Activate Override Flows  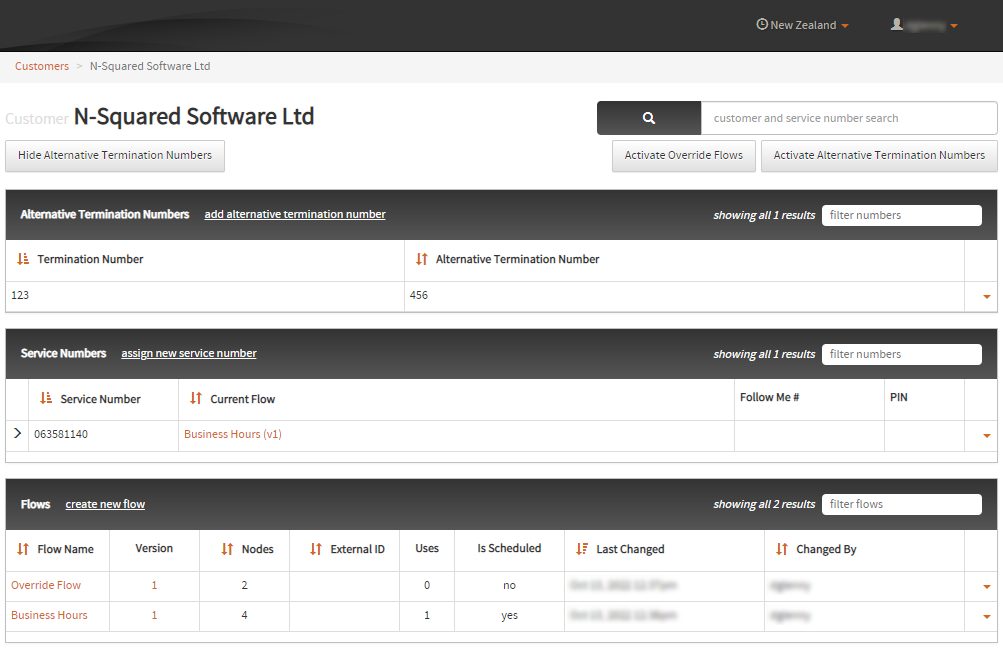click(x=683, y=156)
